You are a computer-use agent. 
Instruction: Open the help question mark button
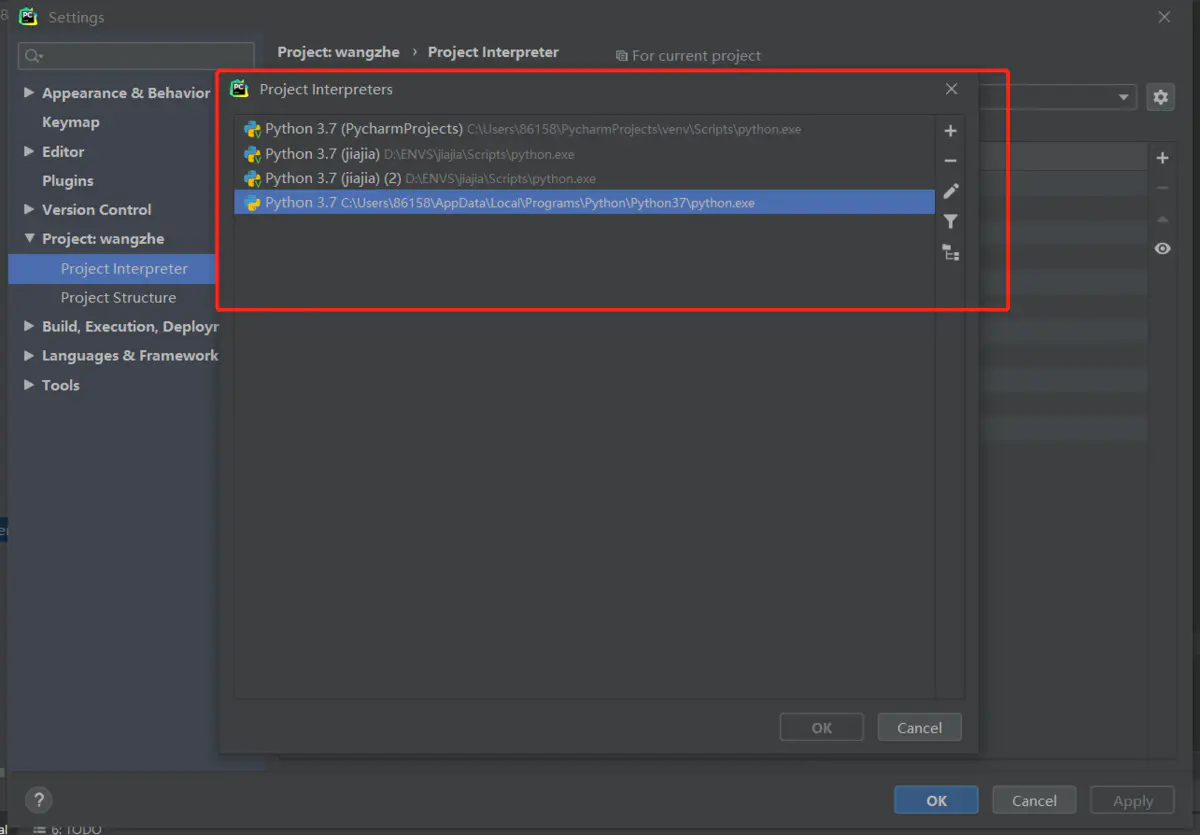pyautogui.click(x=38, y=800)
